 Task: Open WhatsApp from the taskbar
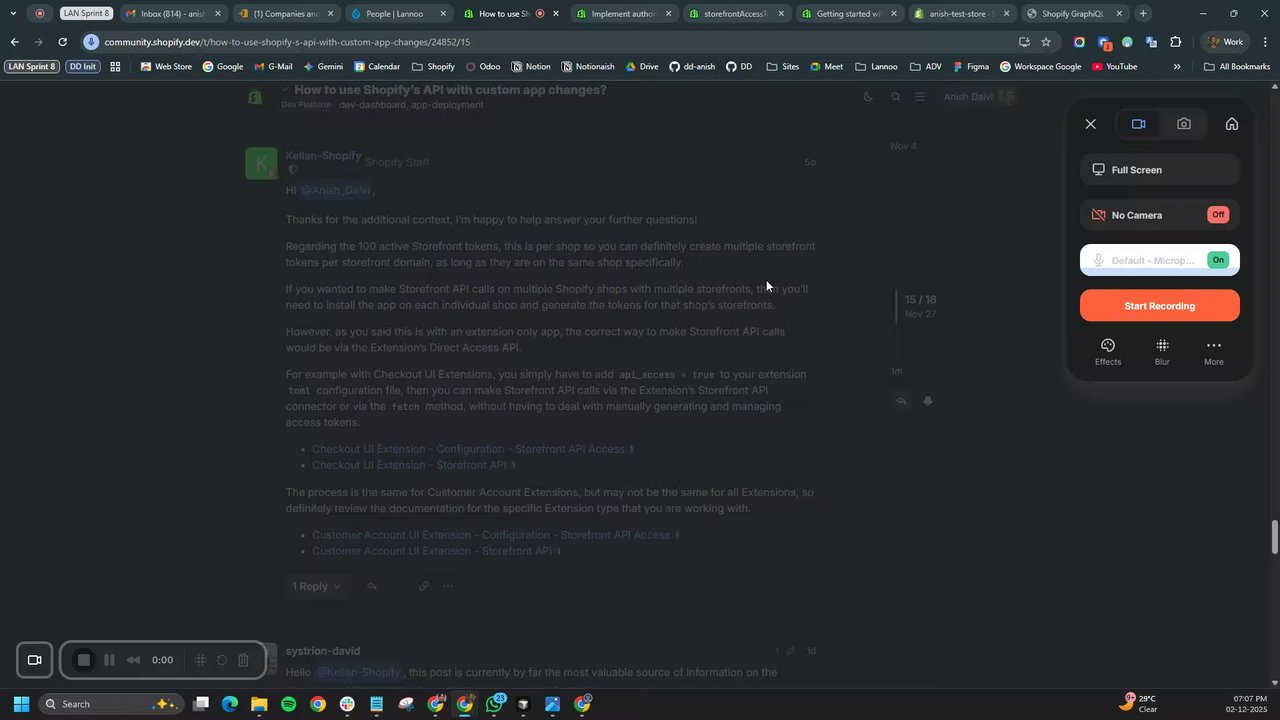(494, 704)
